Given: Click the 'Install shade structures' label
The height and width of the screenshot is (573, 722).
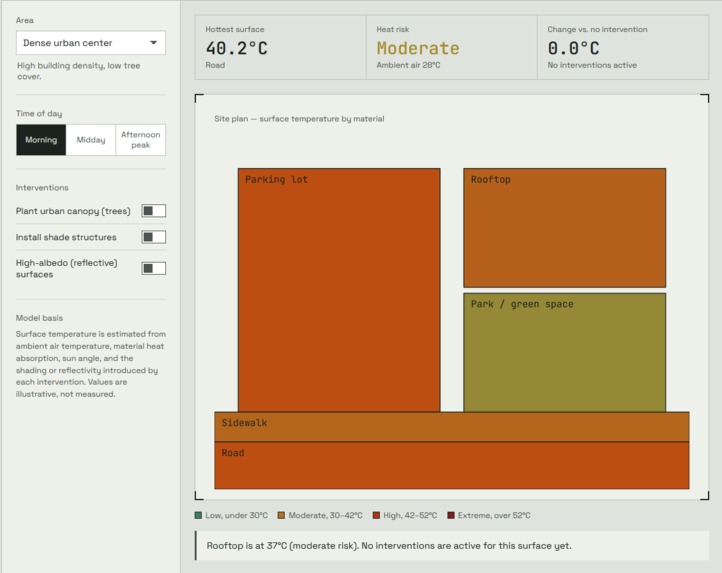Looking at the screenshot, I should point(66,237).
